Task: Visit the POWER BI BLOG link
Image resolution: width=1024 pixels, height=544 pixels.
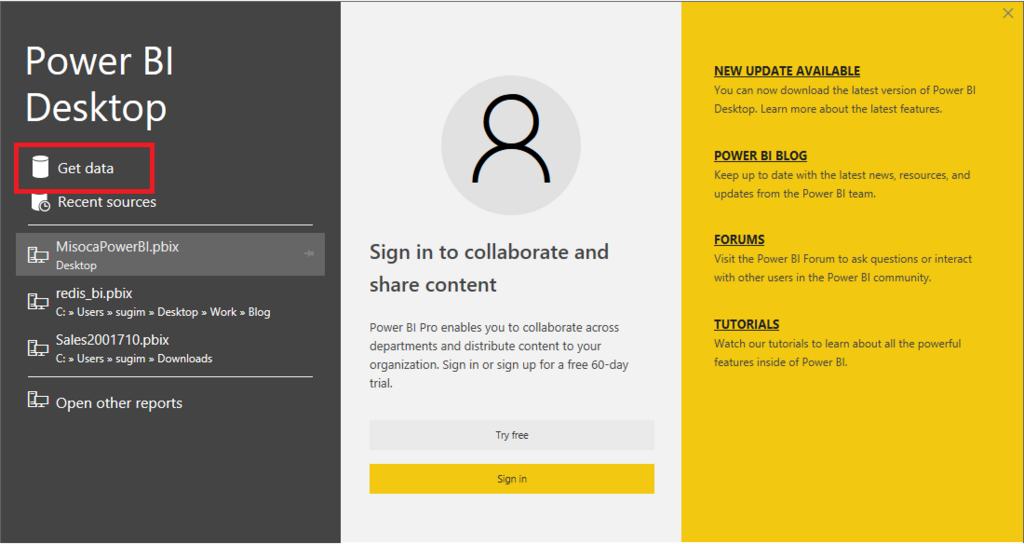Action: click(x=760, y=156)
